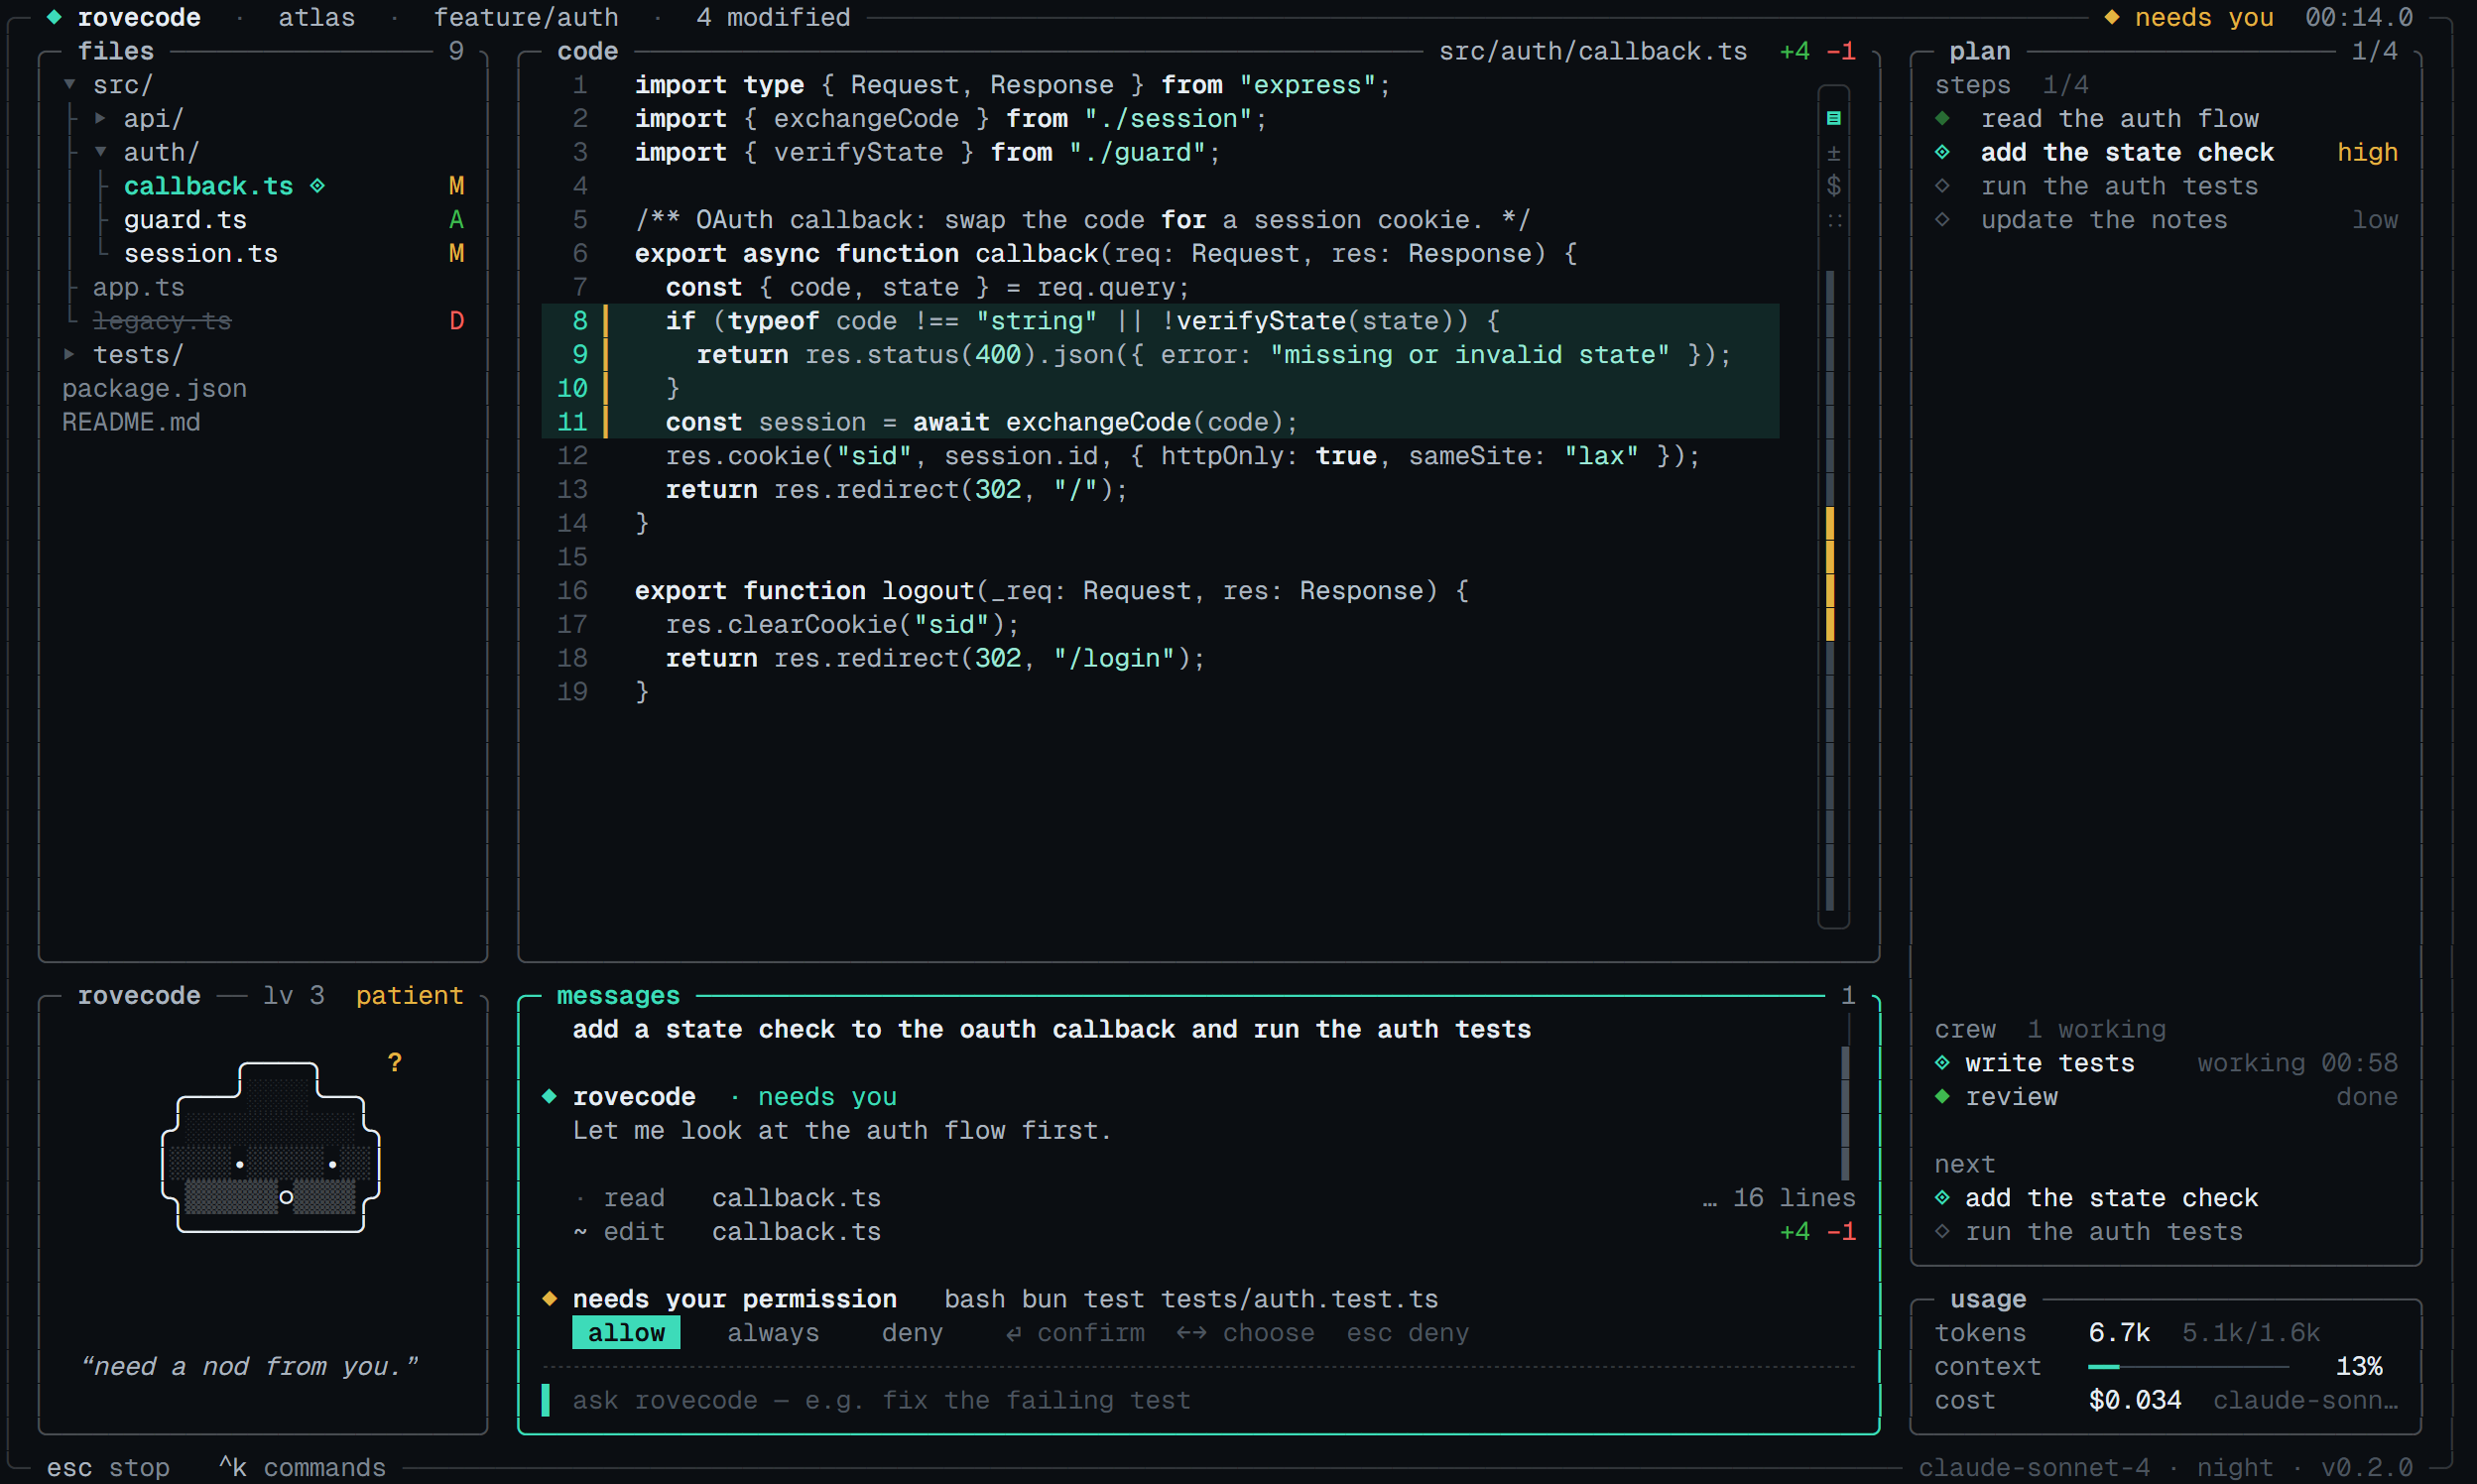Click the rovecode mascot face
This screenshot has width=2477, height=1484.
[270, 1147]
